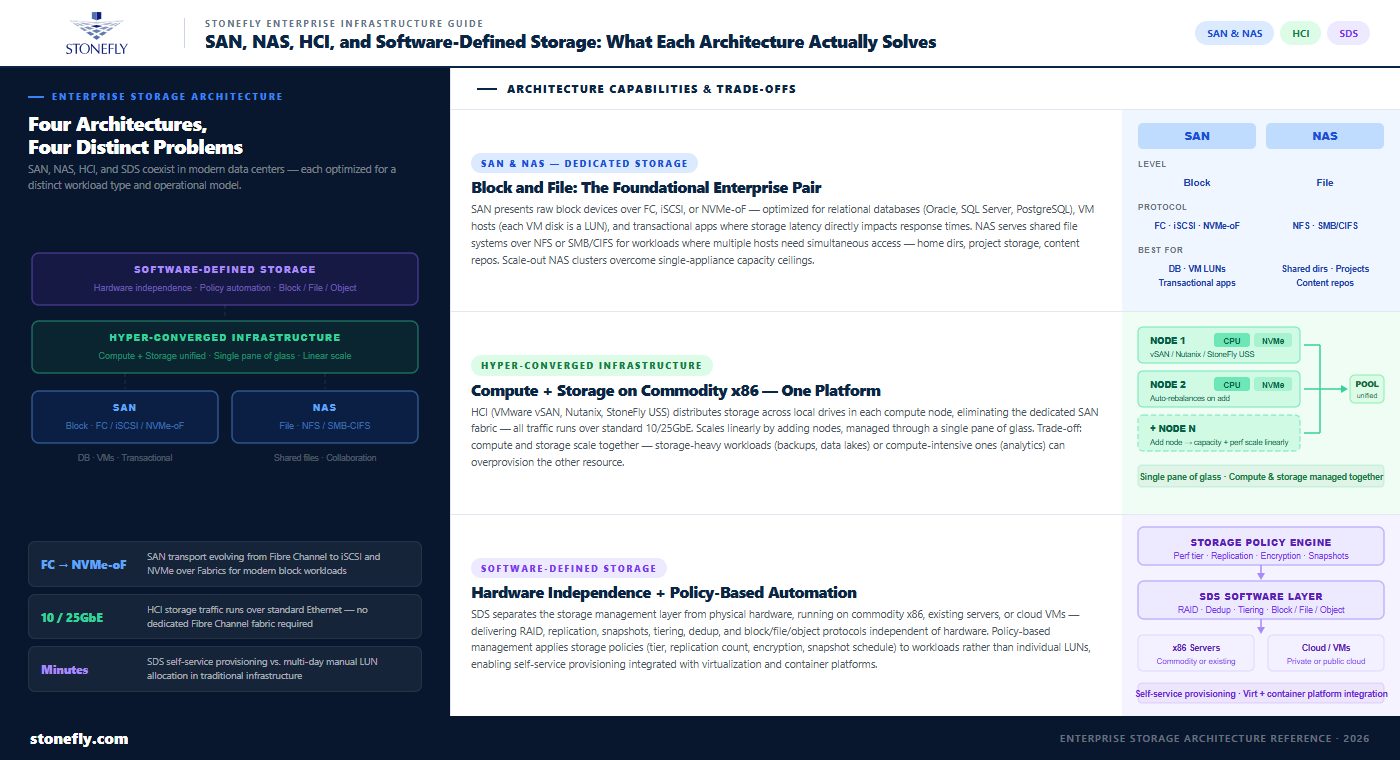
Task: Click the CPU chip on NODE 1
Action: [1231, 340]
